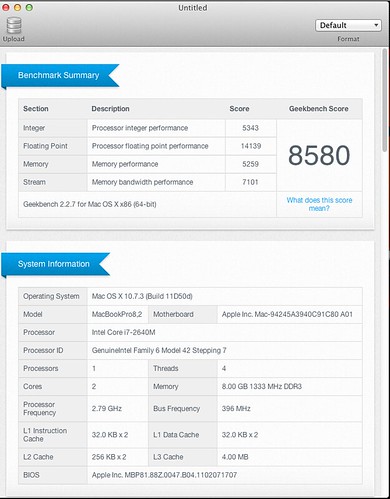
Task: Click the MacBookPro8,2 model value
Action: click(x=117, y=314)
